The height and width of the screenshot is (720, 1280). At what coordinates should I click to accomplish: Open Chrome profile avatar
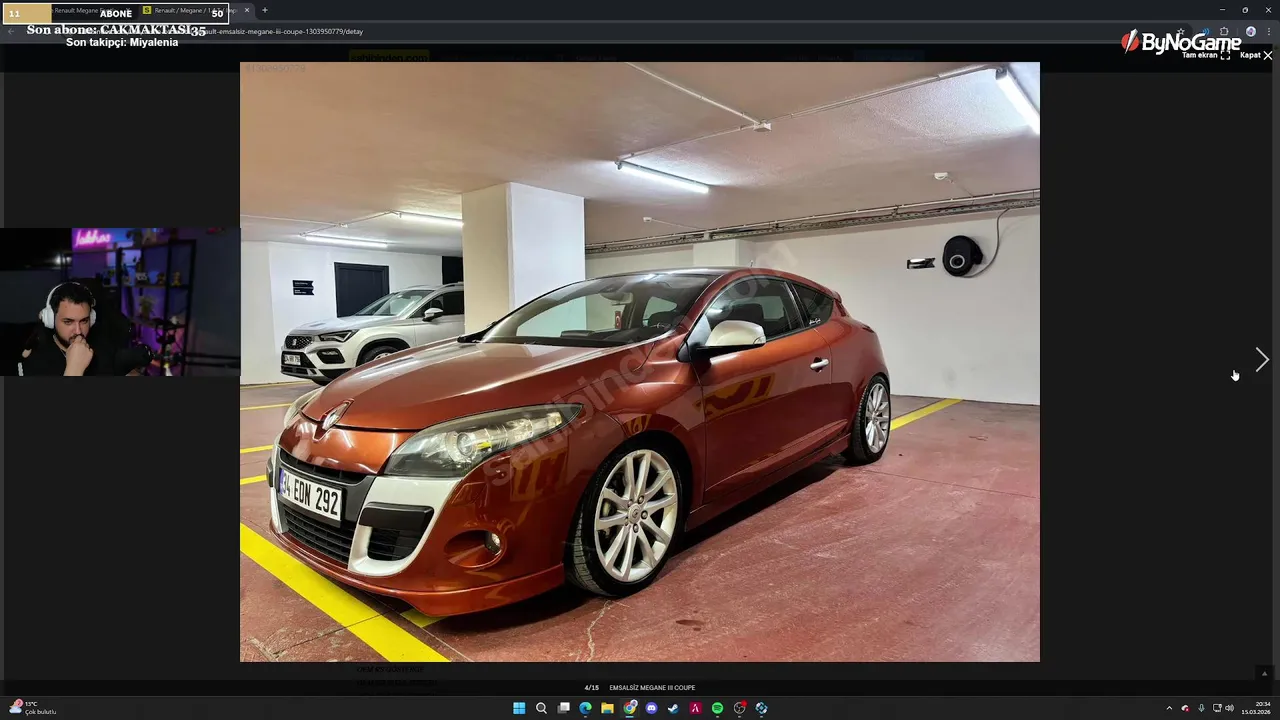click(x=1250, y=31)
